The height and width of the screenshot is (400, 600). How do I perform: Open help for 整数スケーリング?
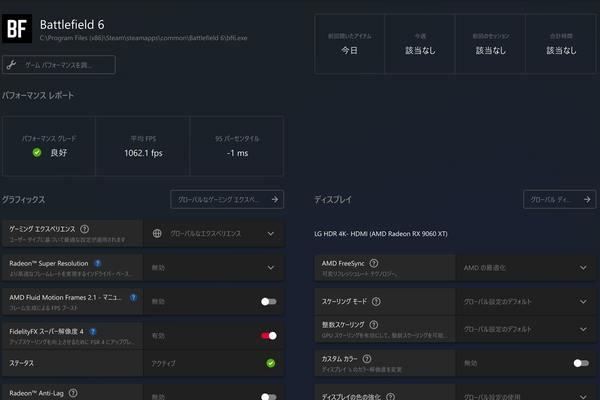pyautogui.click(x=374, y=325)
